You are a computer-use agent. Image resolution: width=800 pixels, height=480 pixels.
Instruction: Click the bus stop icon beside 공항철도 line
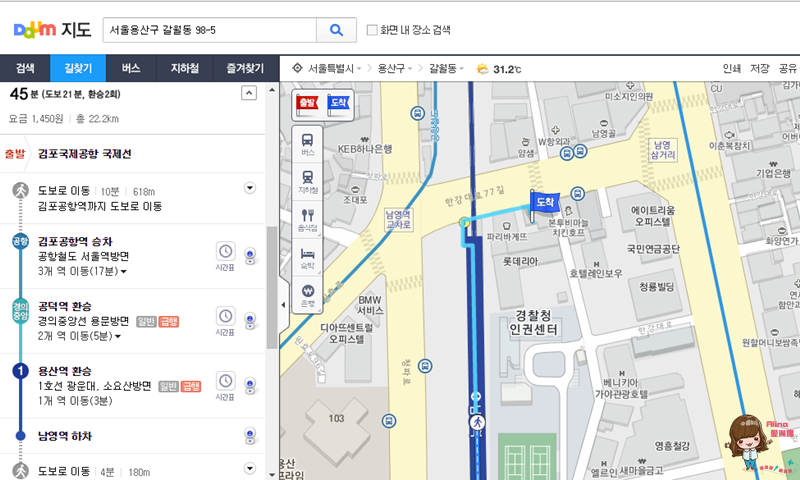(418, 113)
